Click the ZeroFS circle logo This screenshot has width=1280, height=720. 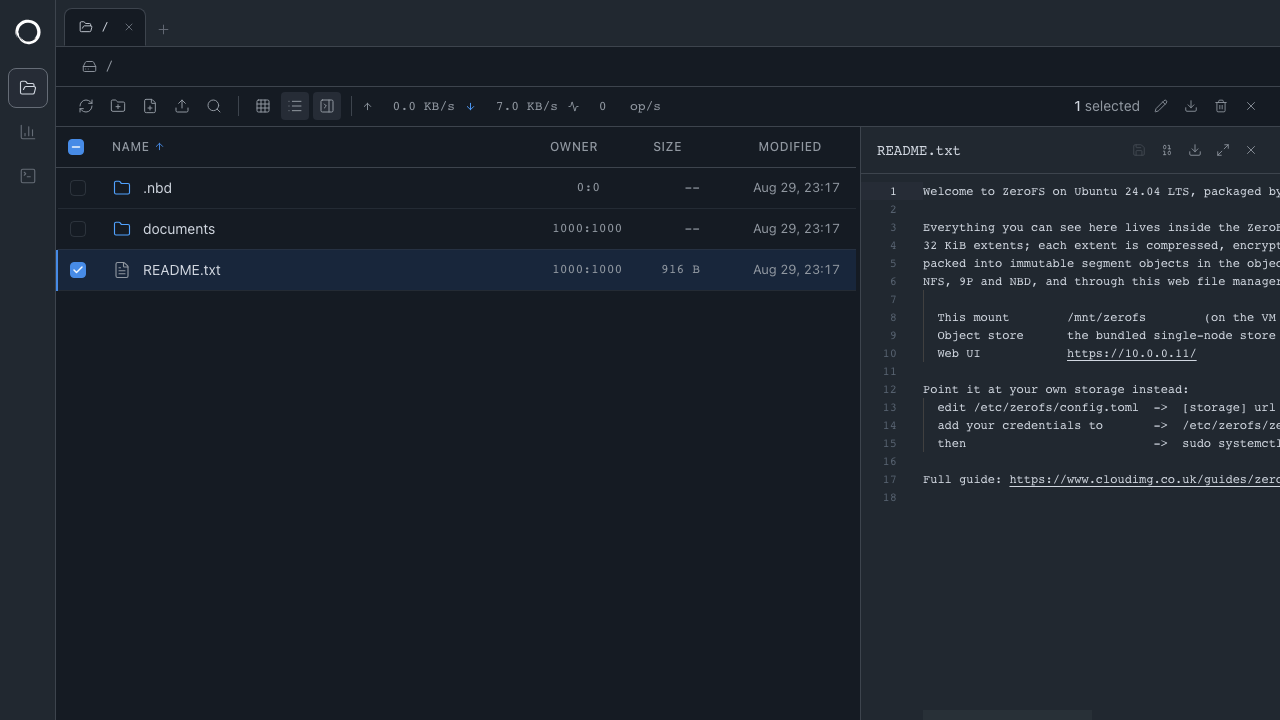(x=28, y=32)
